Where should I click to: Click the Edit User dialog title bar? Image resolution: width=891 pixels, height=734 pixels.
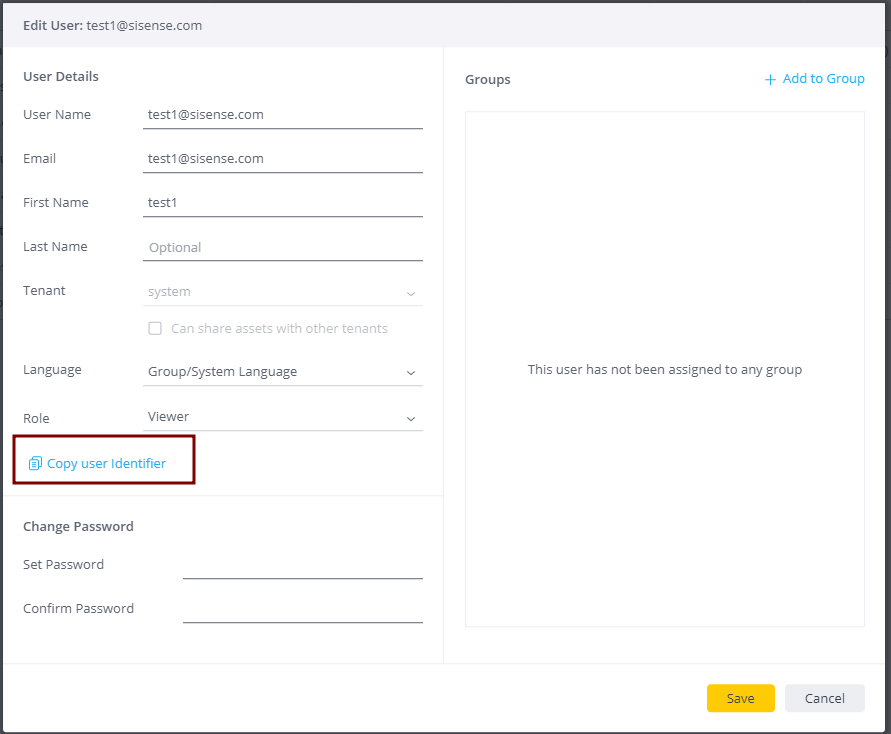tap(445, 25)
